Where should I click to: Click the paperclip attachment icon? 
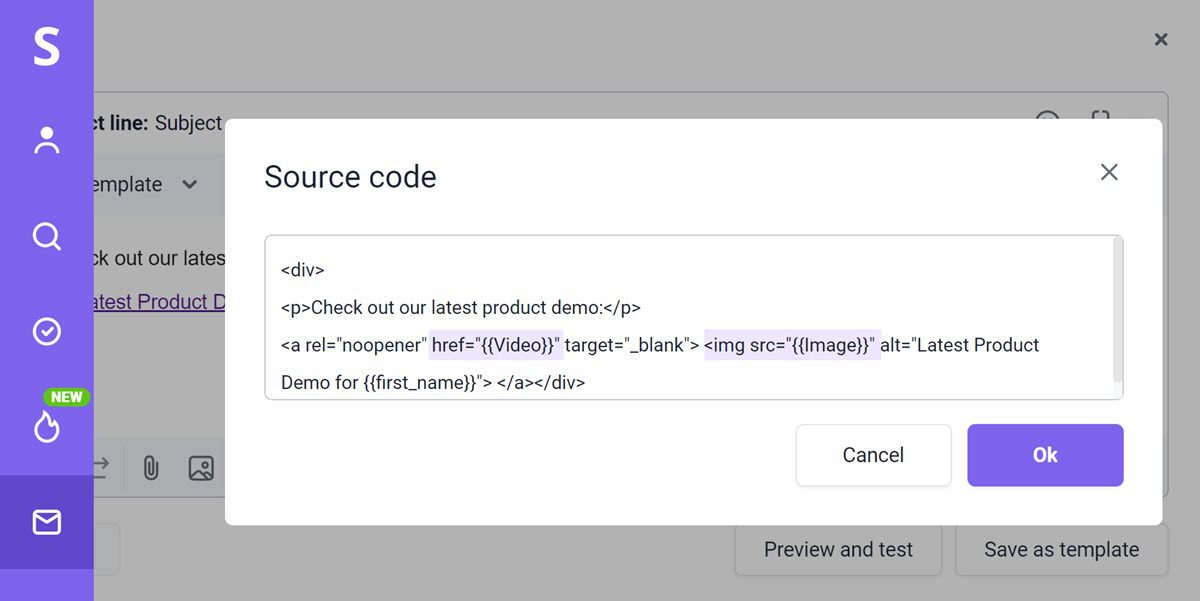point(150,468)
